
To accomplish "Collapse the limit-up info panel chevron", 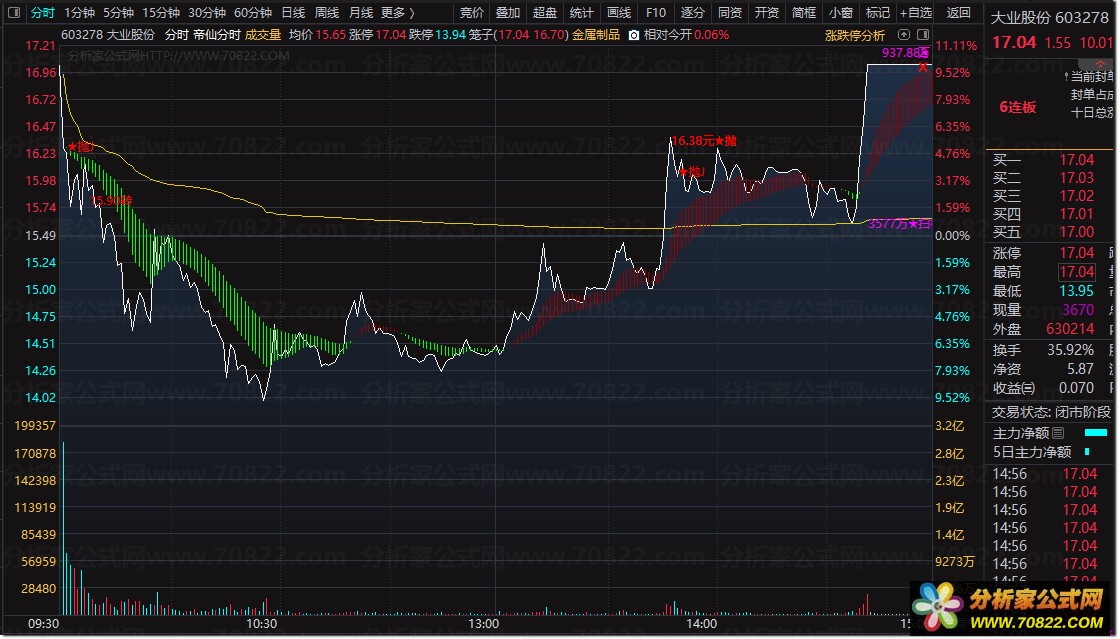I will tap(1100, 64).
